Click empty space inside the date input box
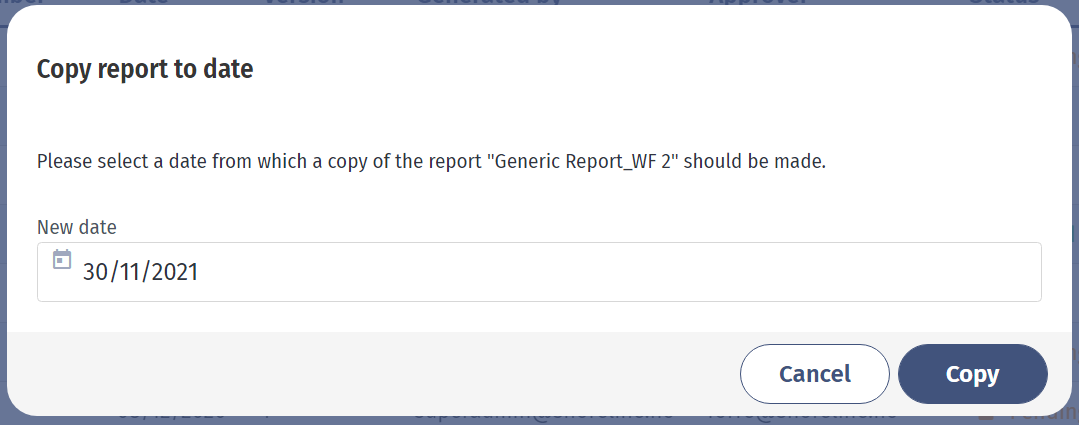1079x425 pixels. [x=619, y=272]
